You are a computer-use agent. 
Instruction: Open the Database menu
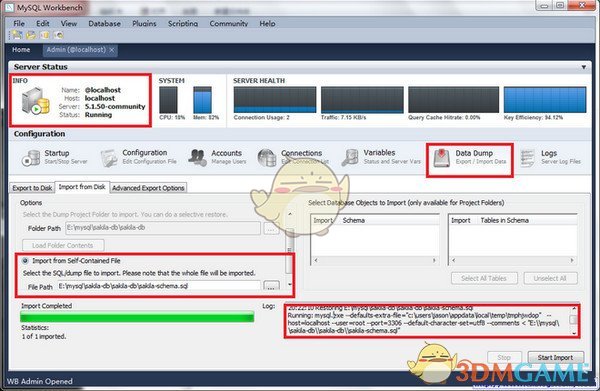pyautogui.click(x=104, y=23)
